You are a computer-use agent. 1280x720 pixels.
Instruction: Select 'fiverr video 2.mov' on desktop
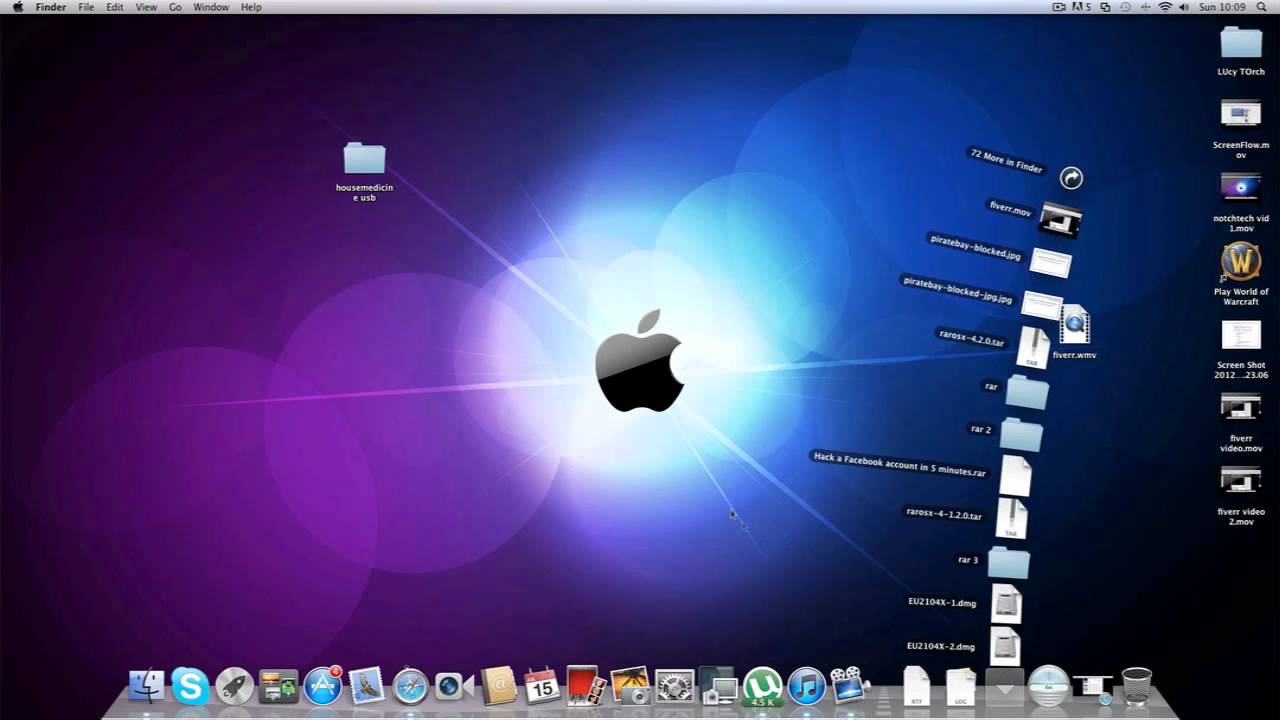point(1241,481)
